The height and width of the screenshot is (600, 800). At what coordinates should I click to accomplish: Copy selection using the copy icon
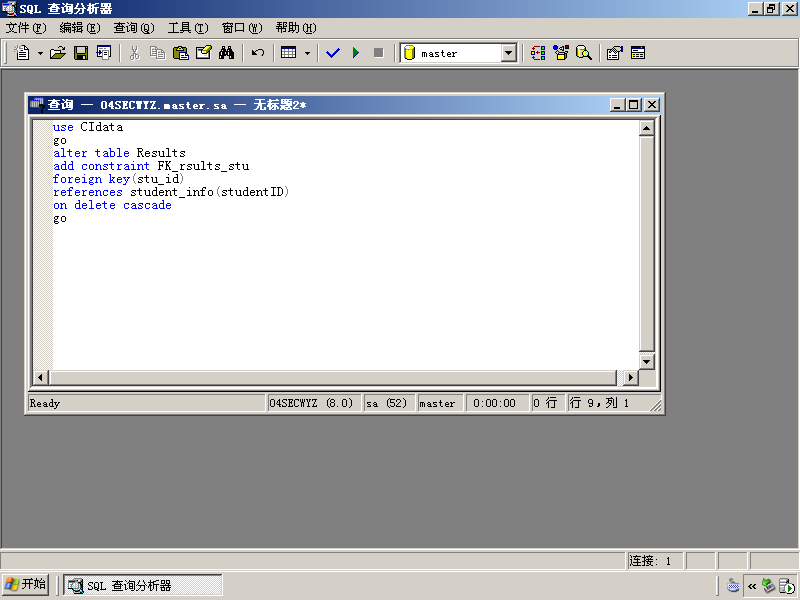pos(157,53)
